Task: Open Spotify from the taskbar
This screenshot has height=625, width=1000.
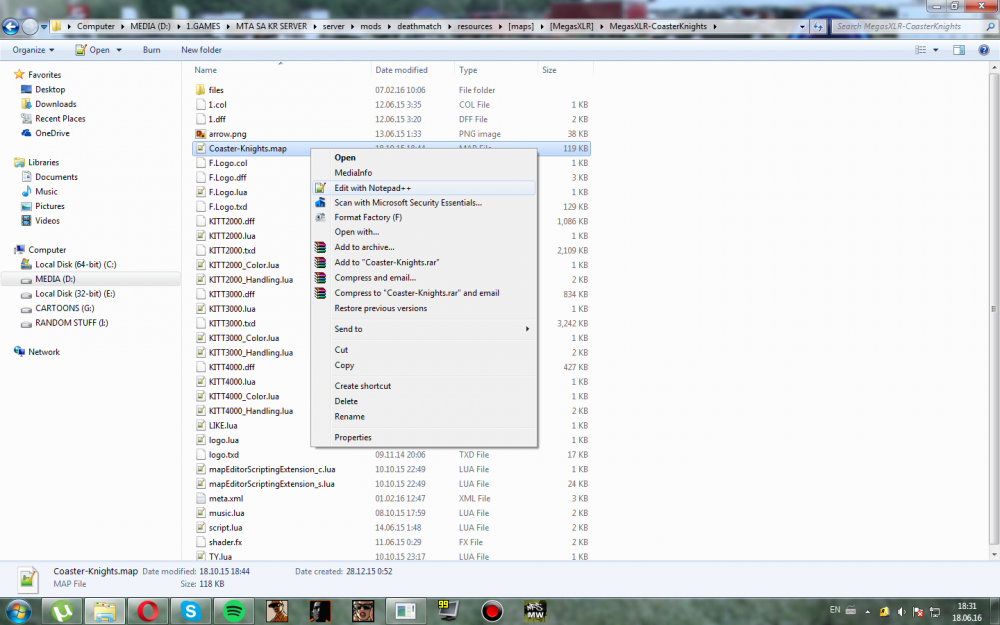Action: pyautogui.click(x=233, y=610)
